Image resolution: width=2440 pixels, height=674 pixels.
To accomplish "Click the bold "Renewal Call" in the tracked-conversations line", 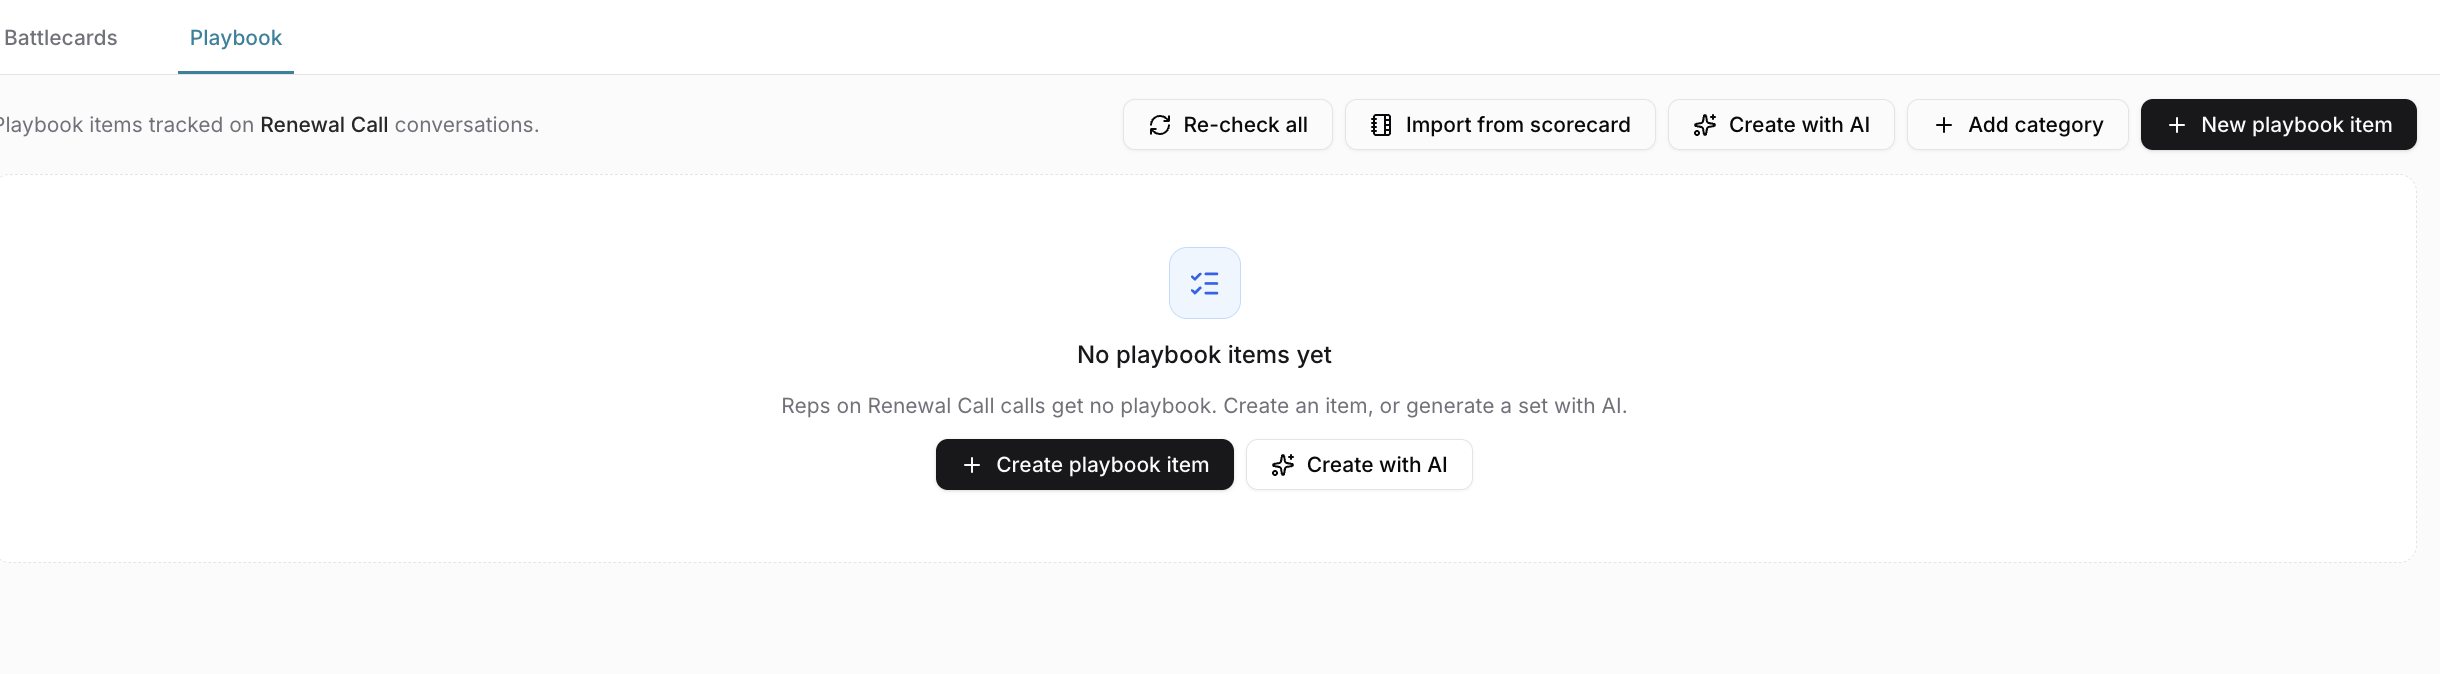I will tap(324, 125).
